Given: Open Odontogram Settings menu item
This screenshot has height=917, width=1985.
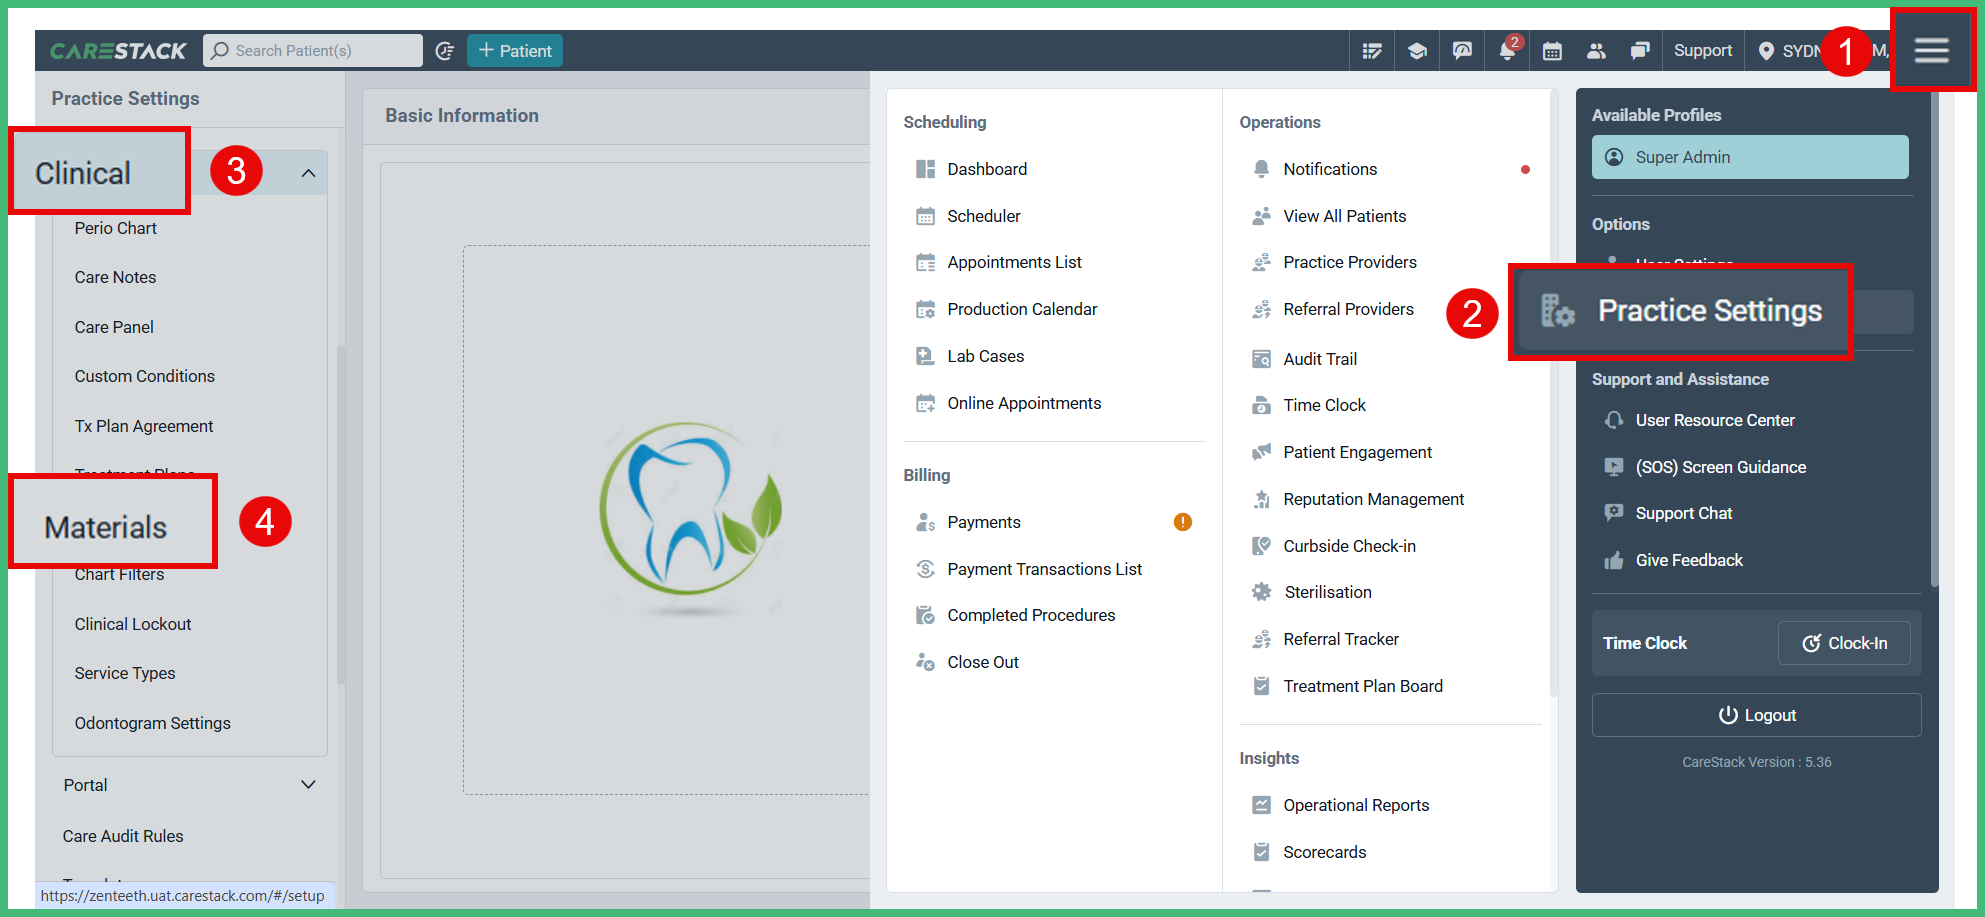Looking at the screenshot, I should click(152, 722).
